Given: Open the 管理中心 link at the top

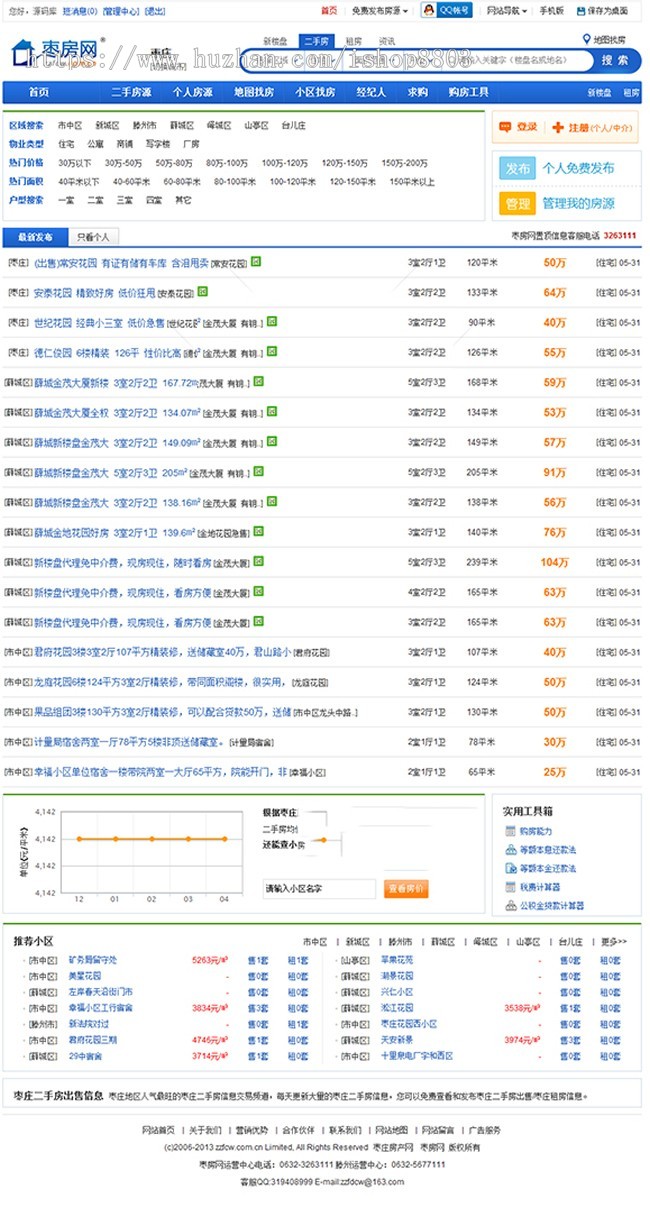Looking at the screenshot, I should point(121,10).
